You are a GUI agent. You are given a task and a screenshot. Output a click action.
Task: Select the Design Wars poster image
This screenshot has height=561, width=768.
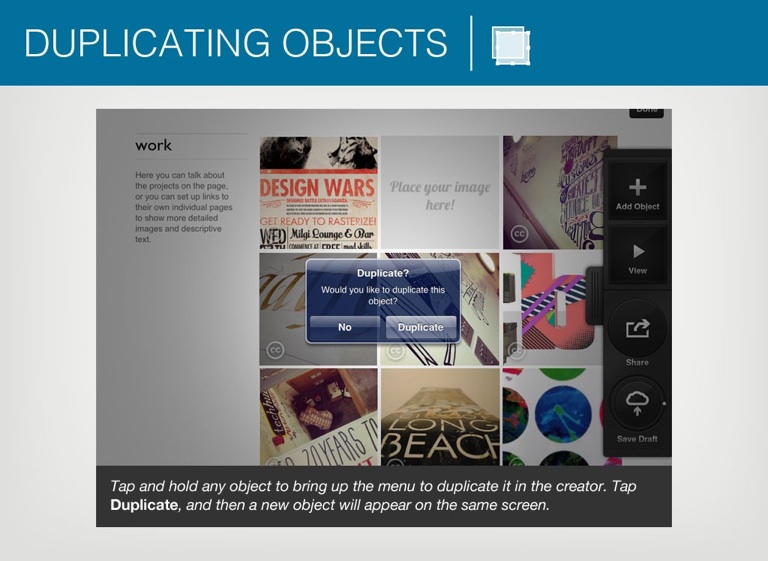pos(318,193)
